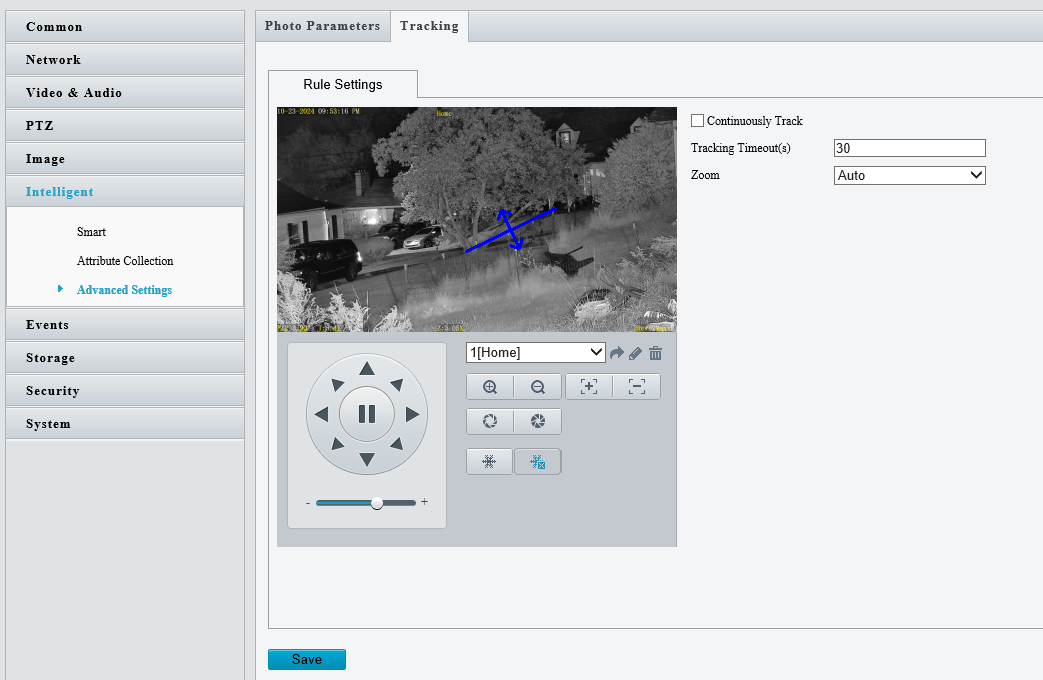1043x680 pixels.
Task: Click the camera live preview image
Action: (x=477, y=220)
